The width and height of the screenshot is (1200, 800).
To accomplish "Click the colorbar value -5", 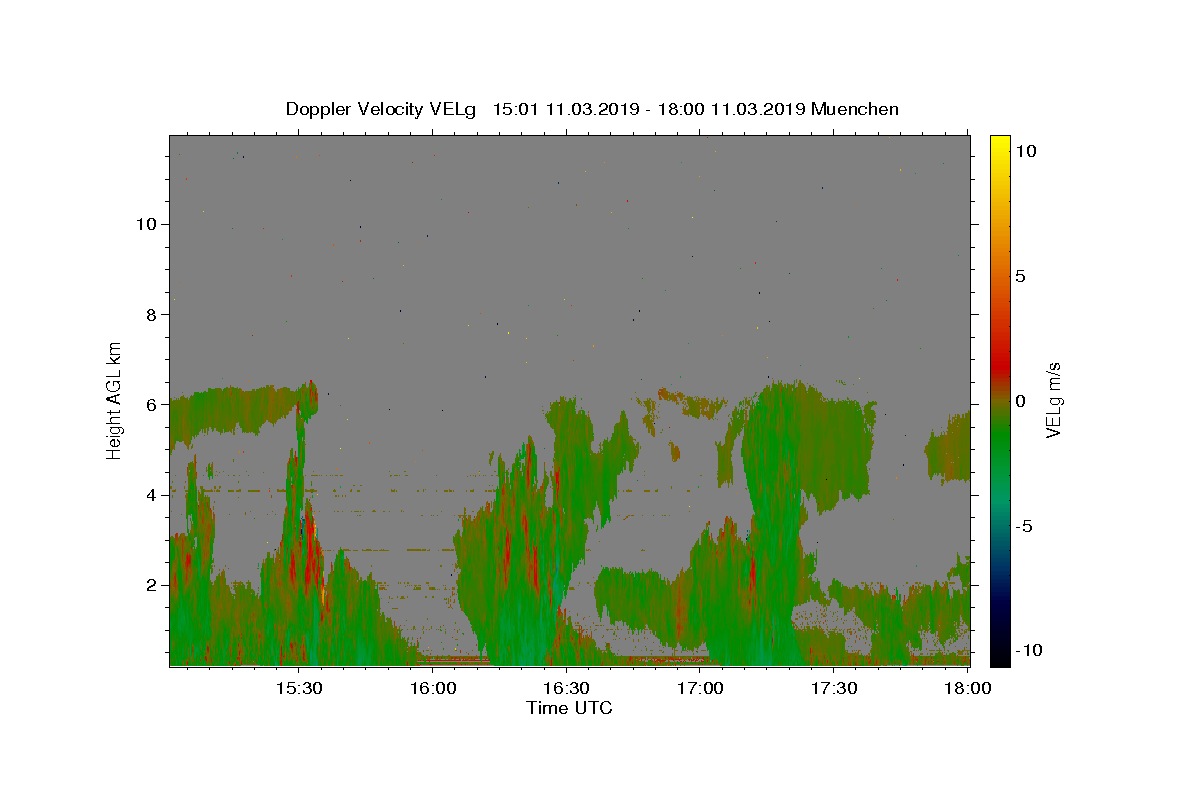I will pos(1024,526).
